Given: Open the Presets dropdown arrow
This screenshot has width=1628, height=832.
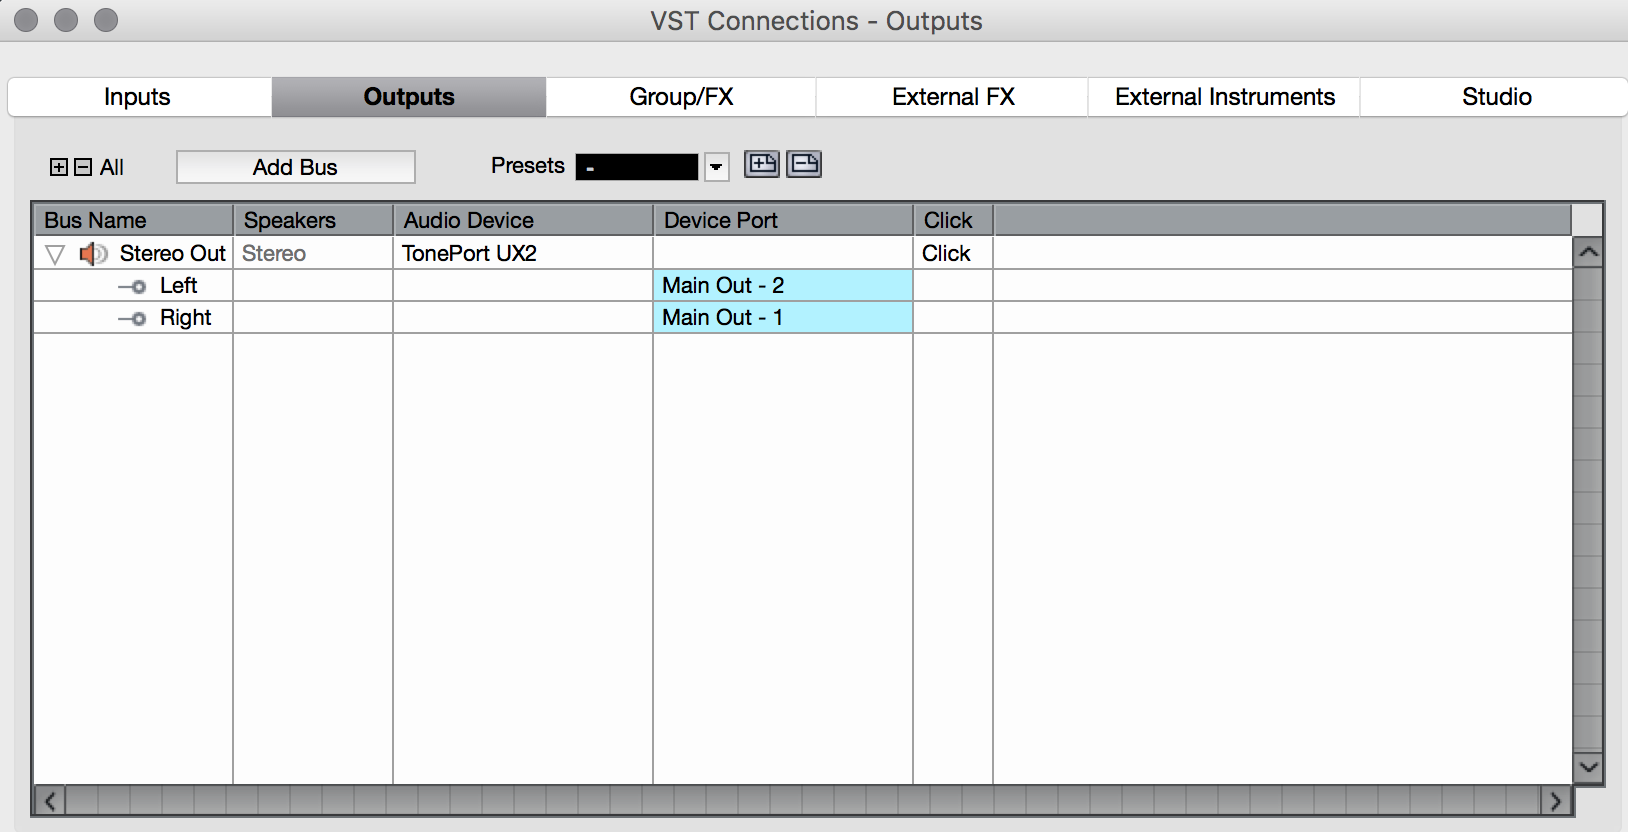Looking at the screenshot, I should point(716,167).
